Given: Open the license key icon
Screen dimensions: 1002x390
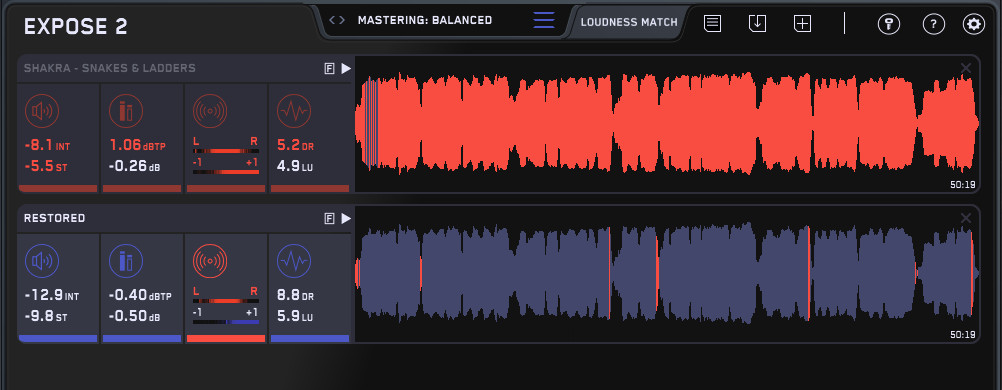Looking at the screenshot, I should [x=888, y=24].
